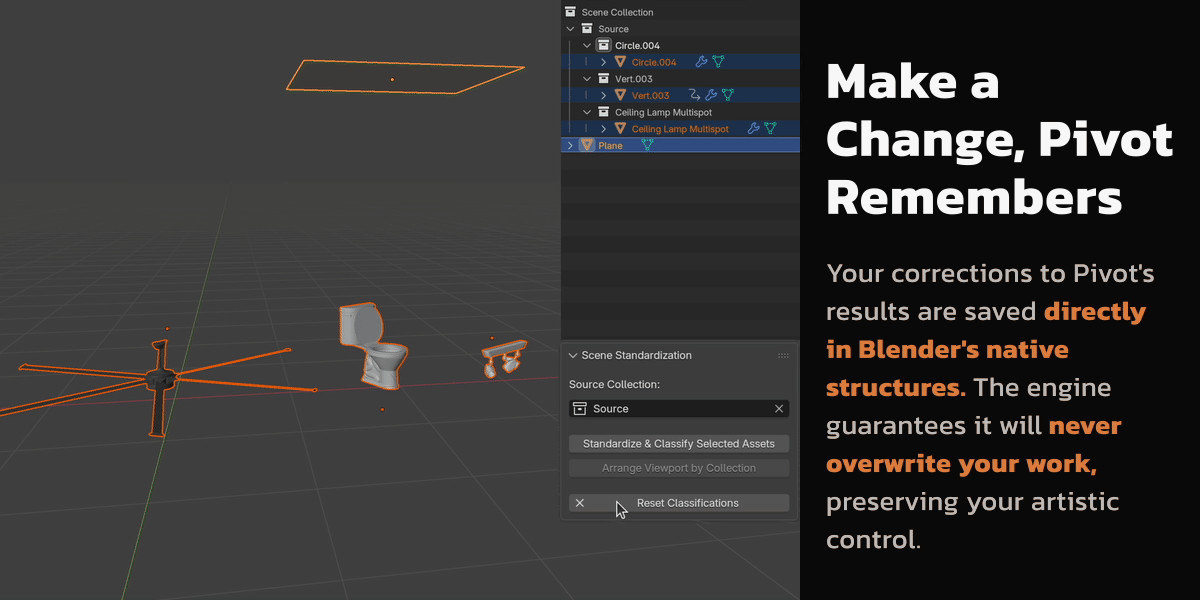Collapse the Vert.003 collection
The width and height of the screenshot is (1200, 600).
587,79
